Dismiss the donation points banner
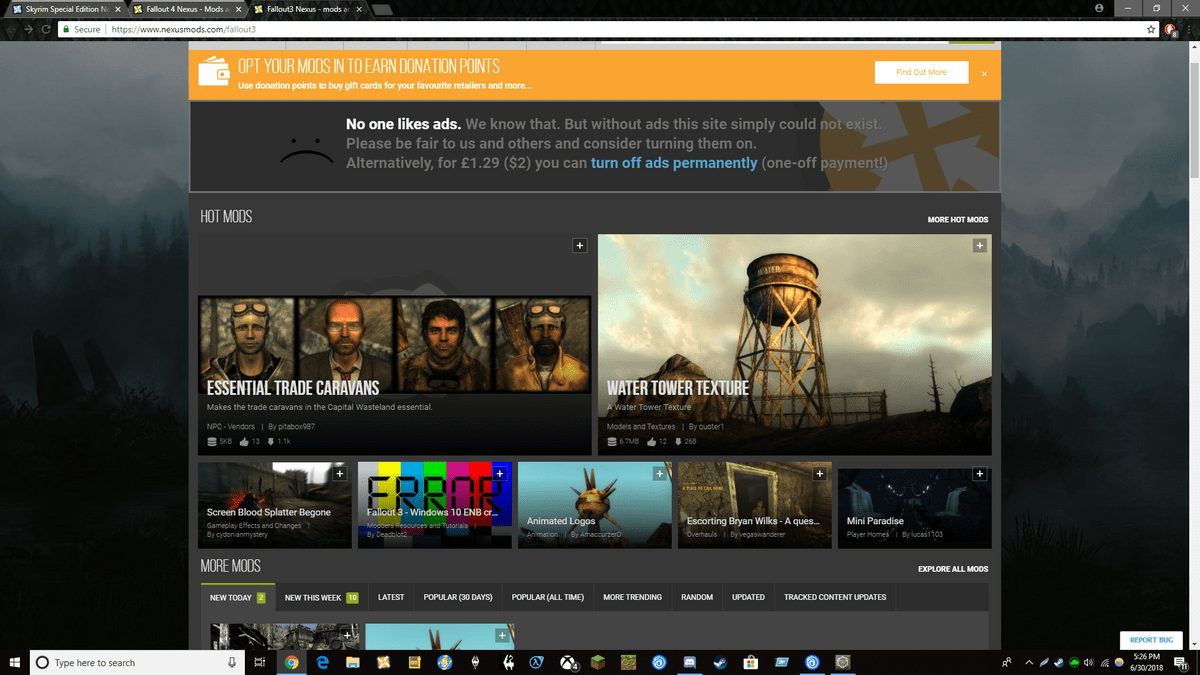This screenshot has height=675, width=1200. (984, 73)
